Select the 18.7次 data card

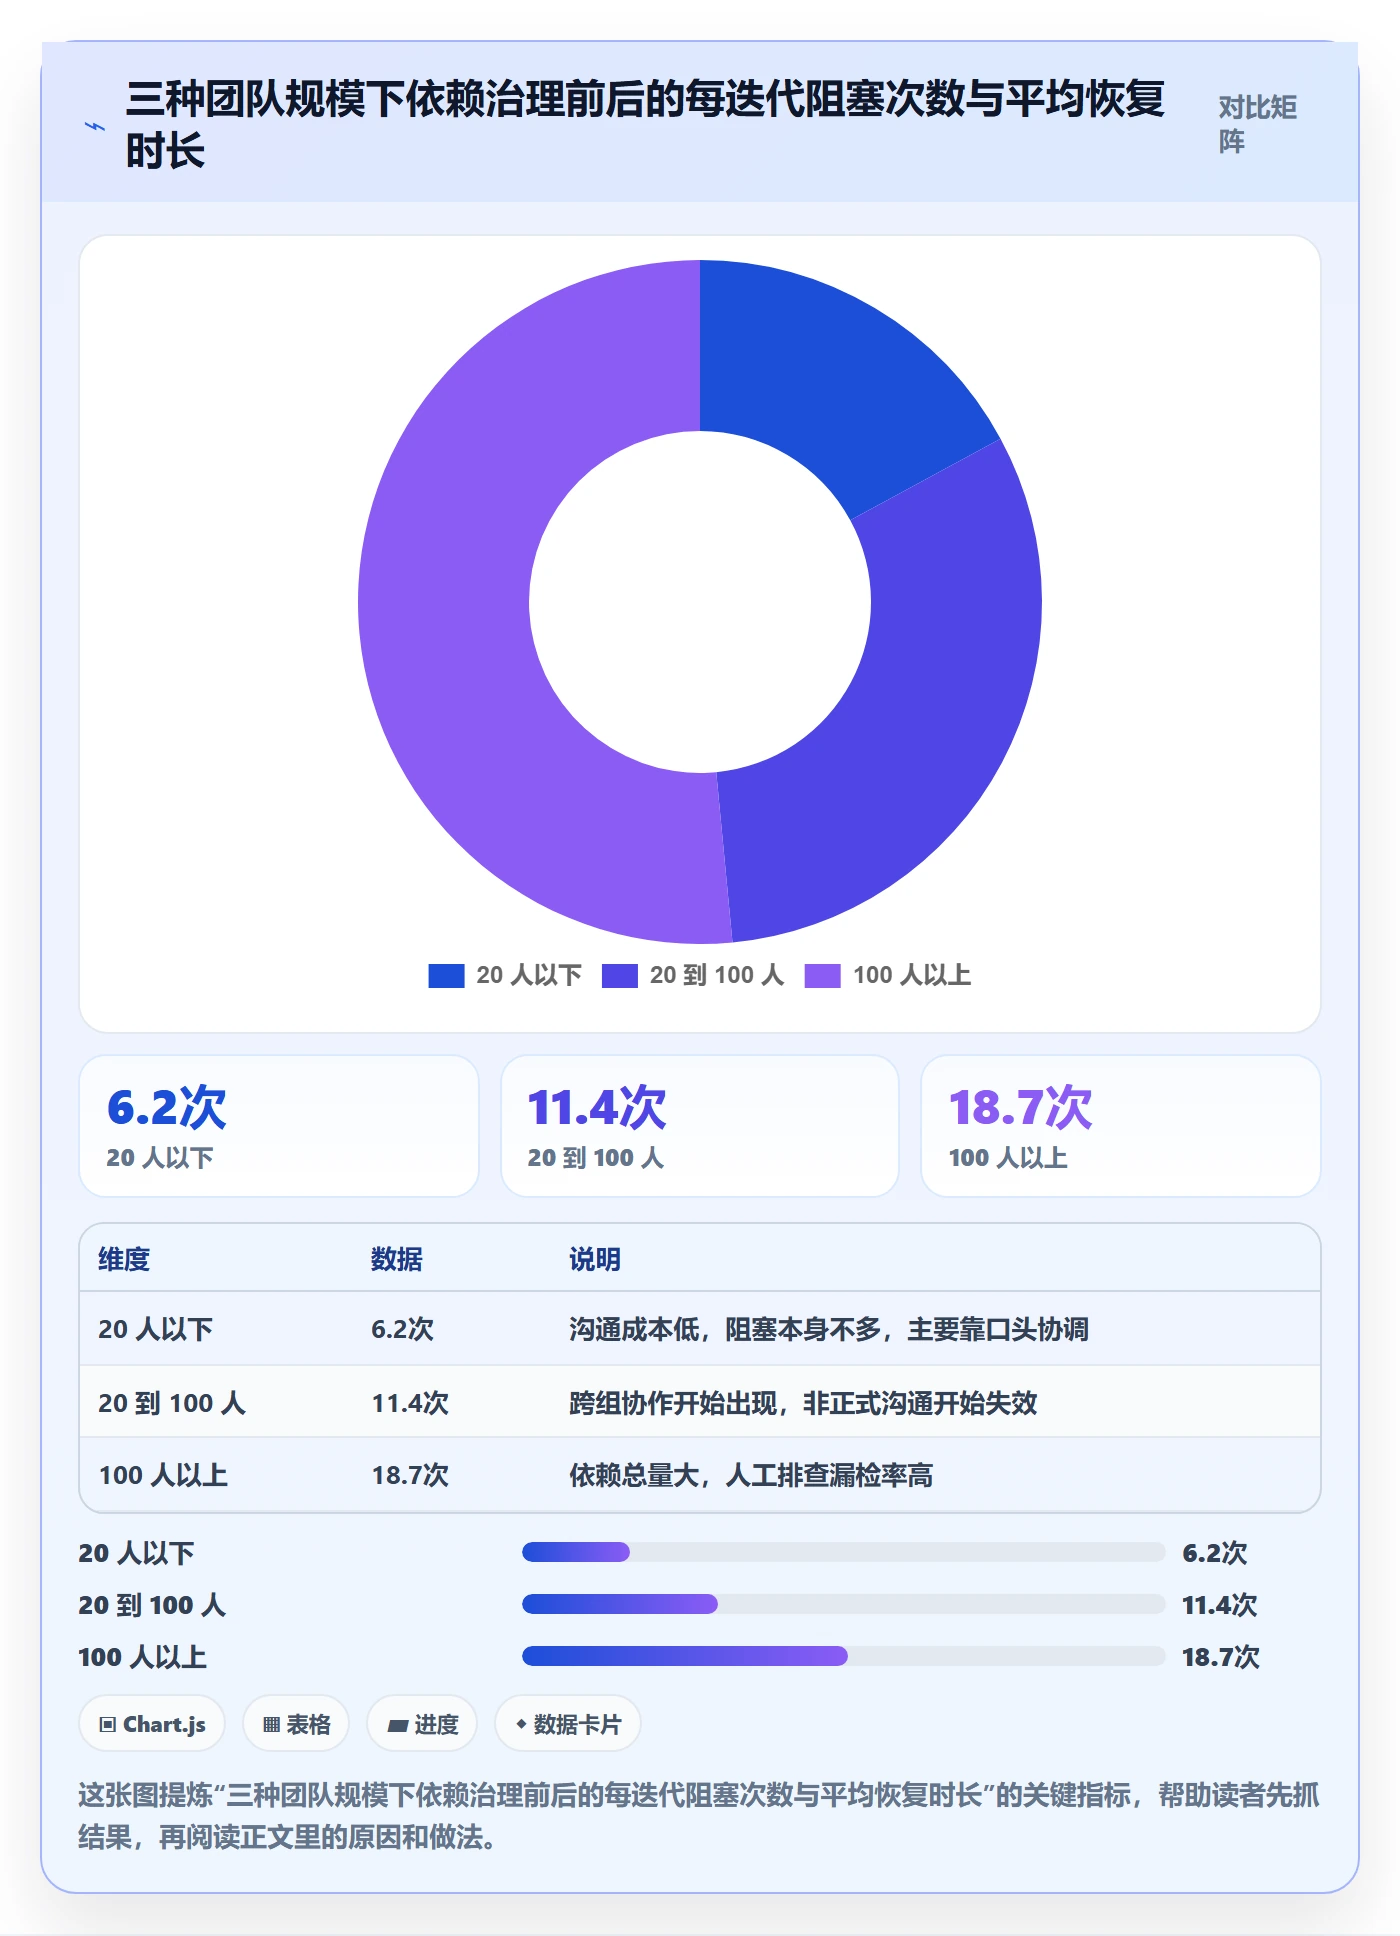pyautogui.click(x=1121, y=1126)
